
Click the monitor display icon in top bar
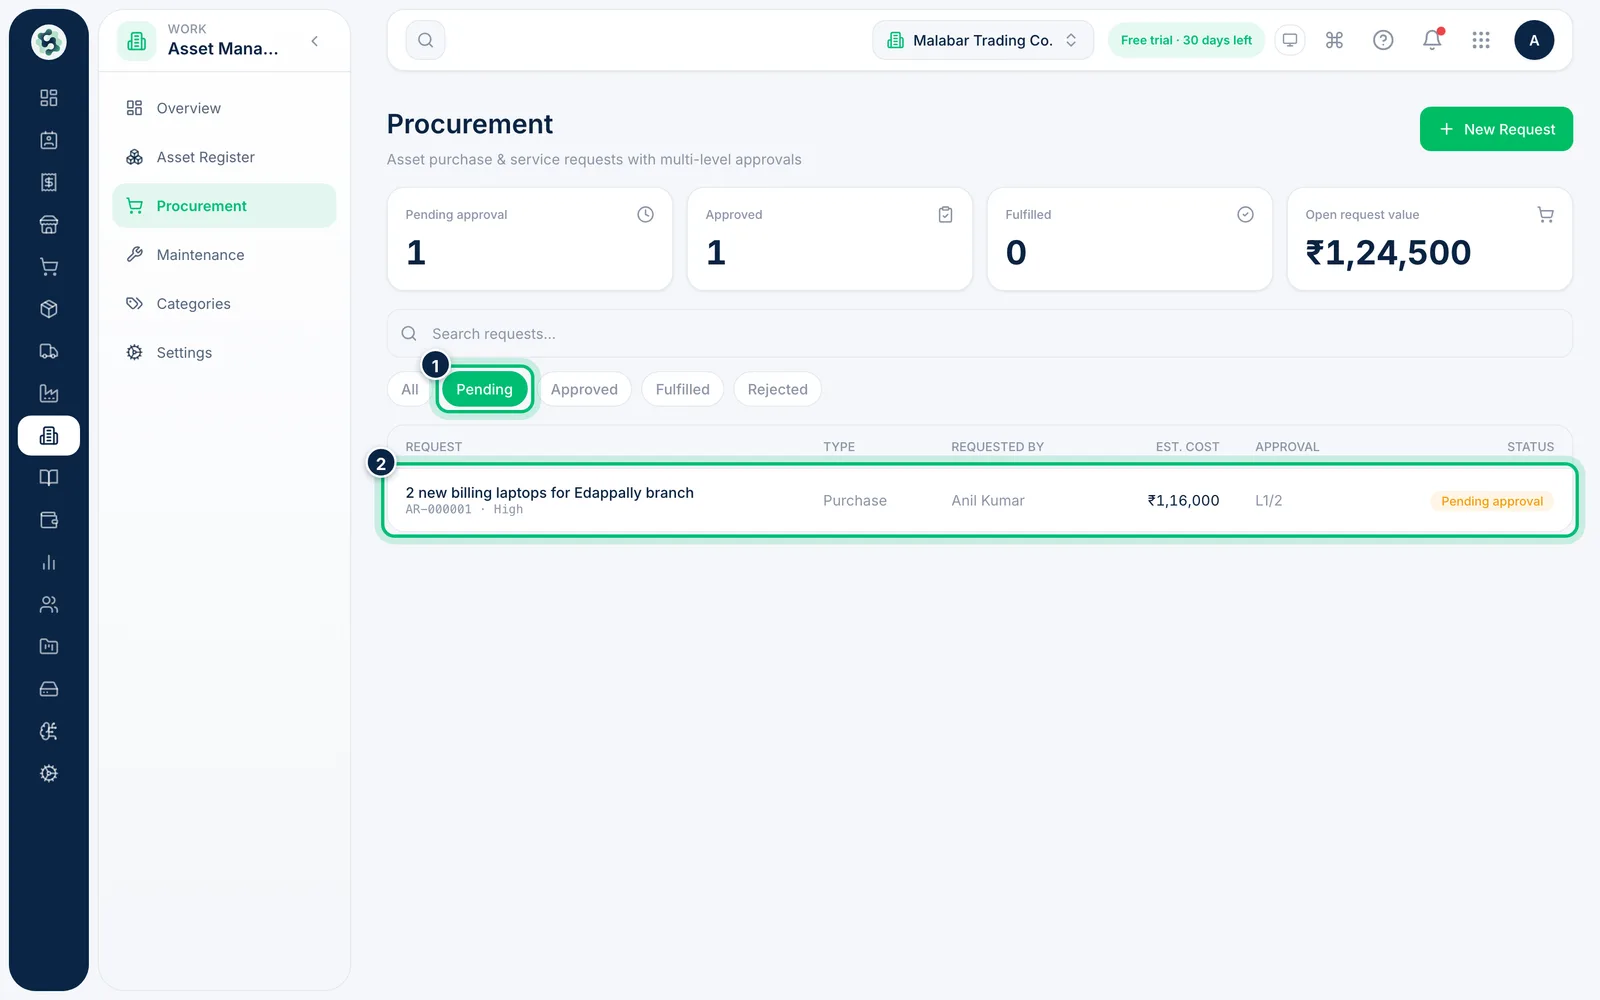[x=1290, y=40]
